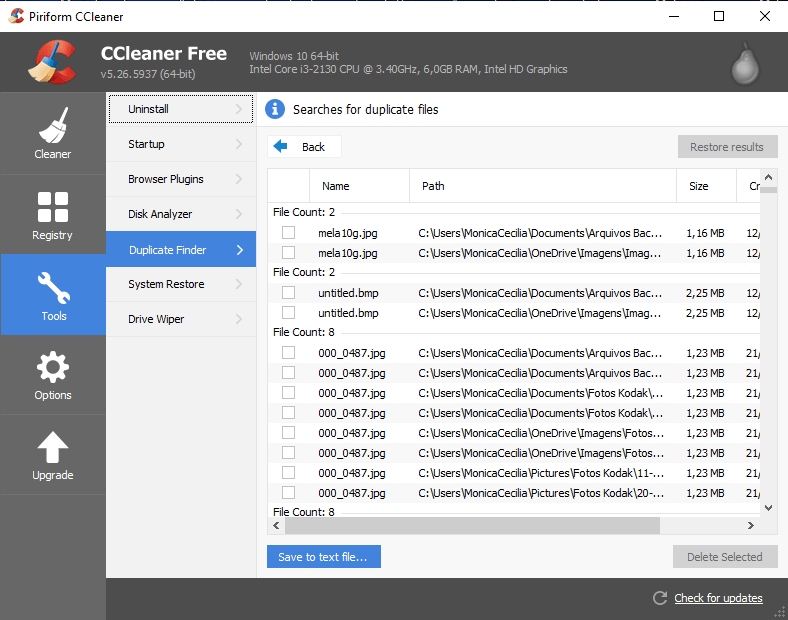Click 'File Count: 8' header above 000_0487.jpg

pyautogui.click(x=304, y=332)
